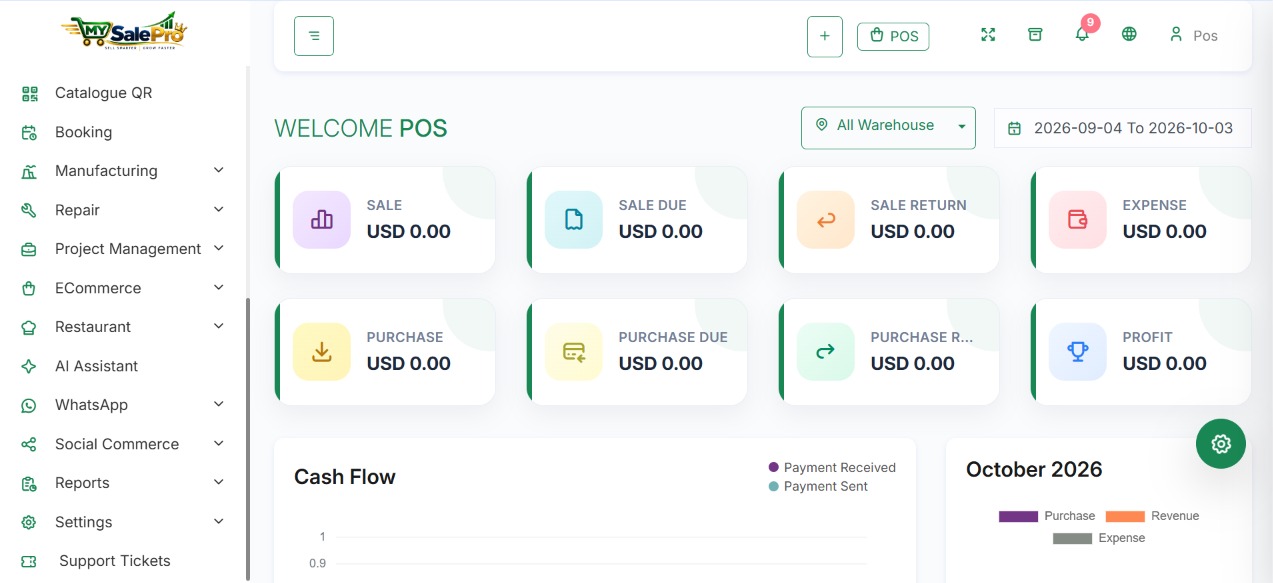Toggle the Expense gray legend swatch

coord(1072,538)
